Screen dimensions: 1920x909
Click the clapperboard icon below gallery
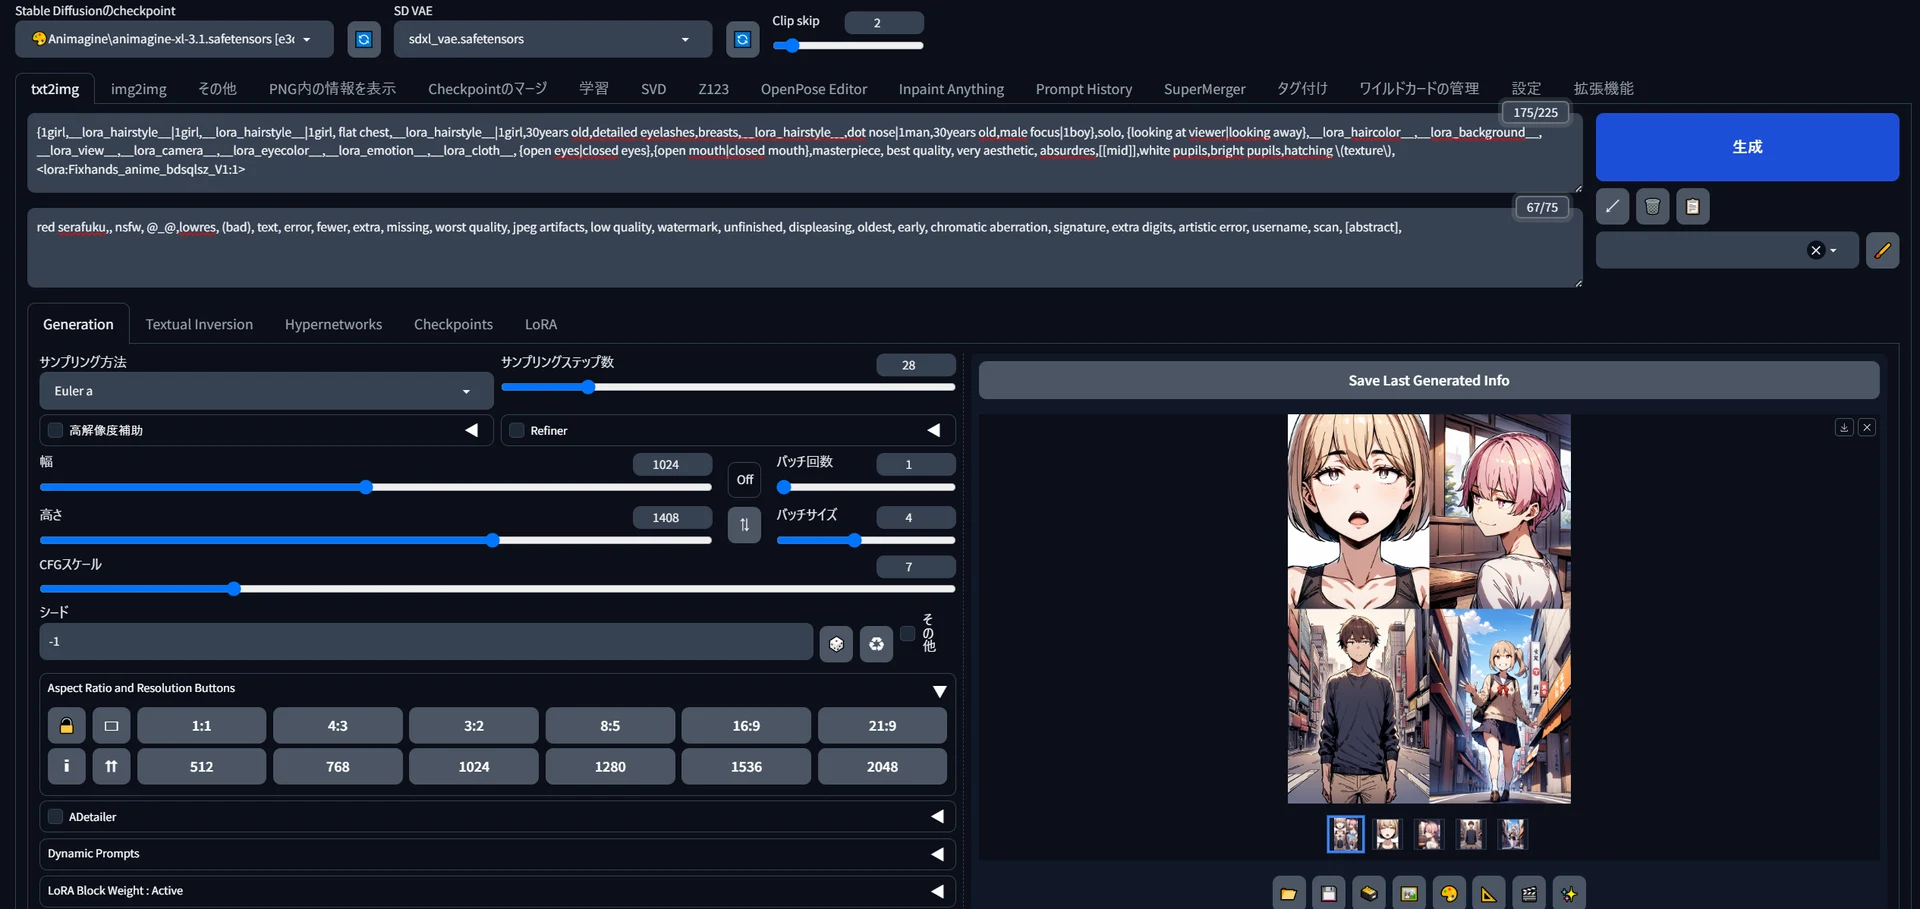pos(1529,893)
